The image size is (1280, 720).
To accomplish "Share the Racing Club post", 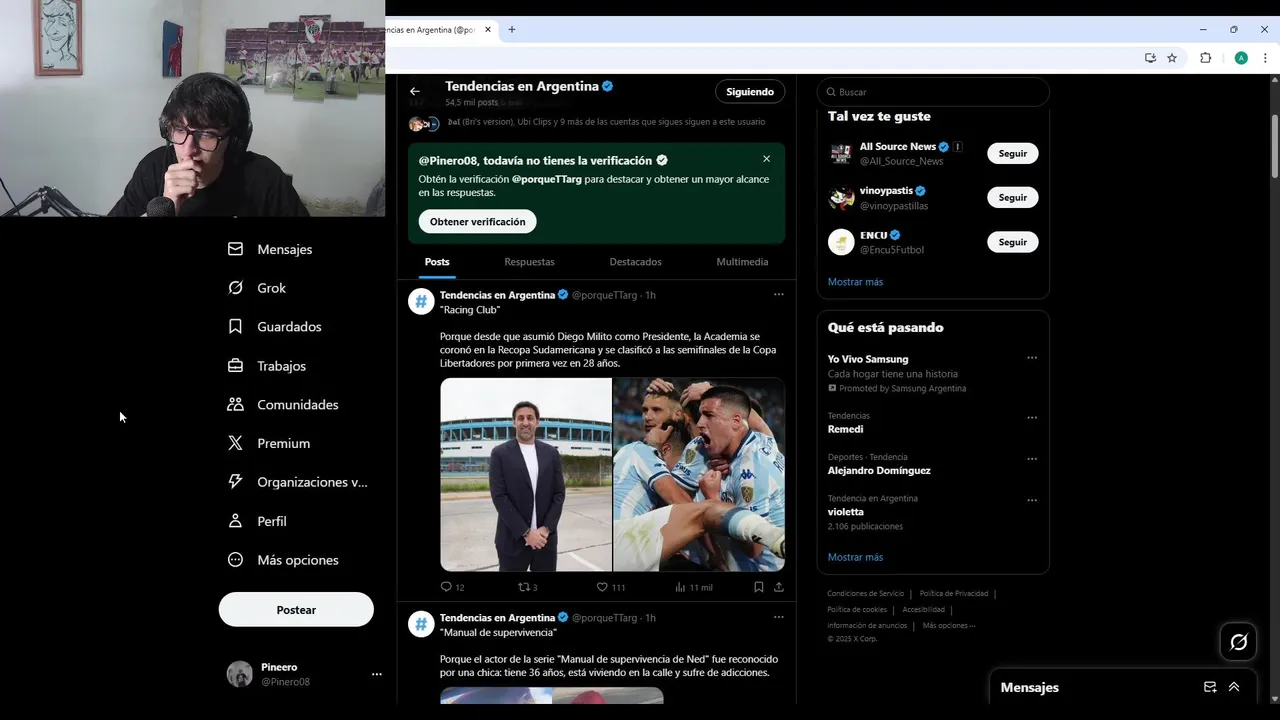I will point(779,587).
